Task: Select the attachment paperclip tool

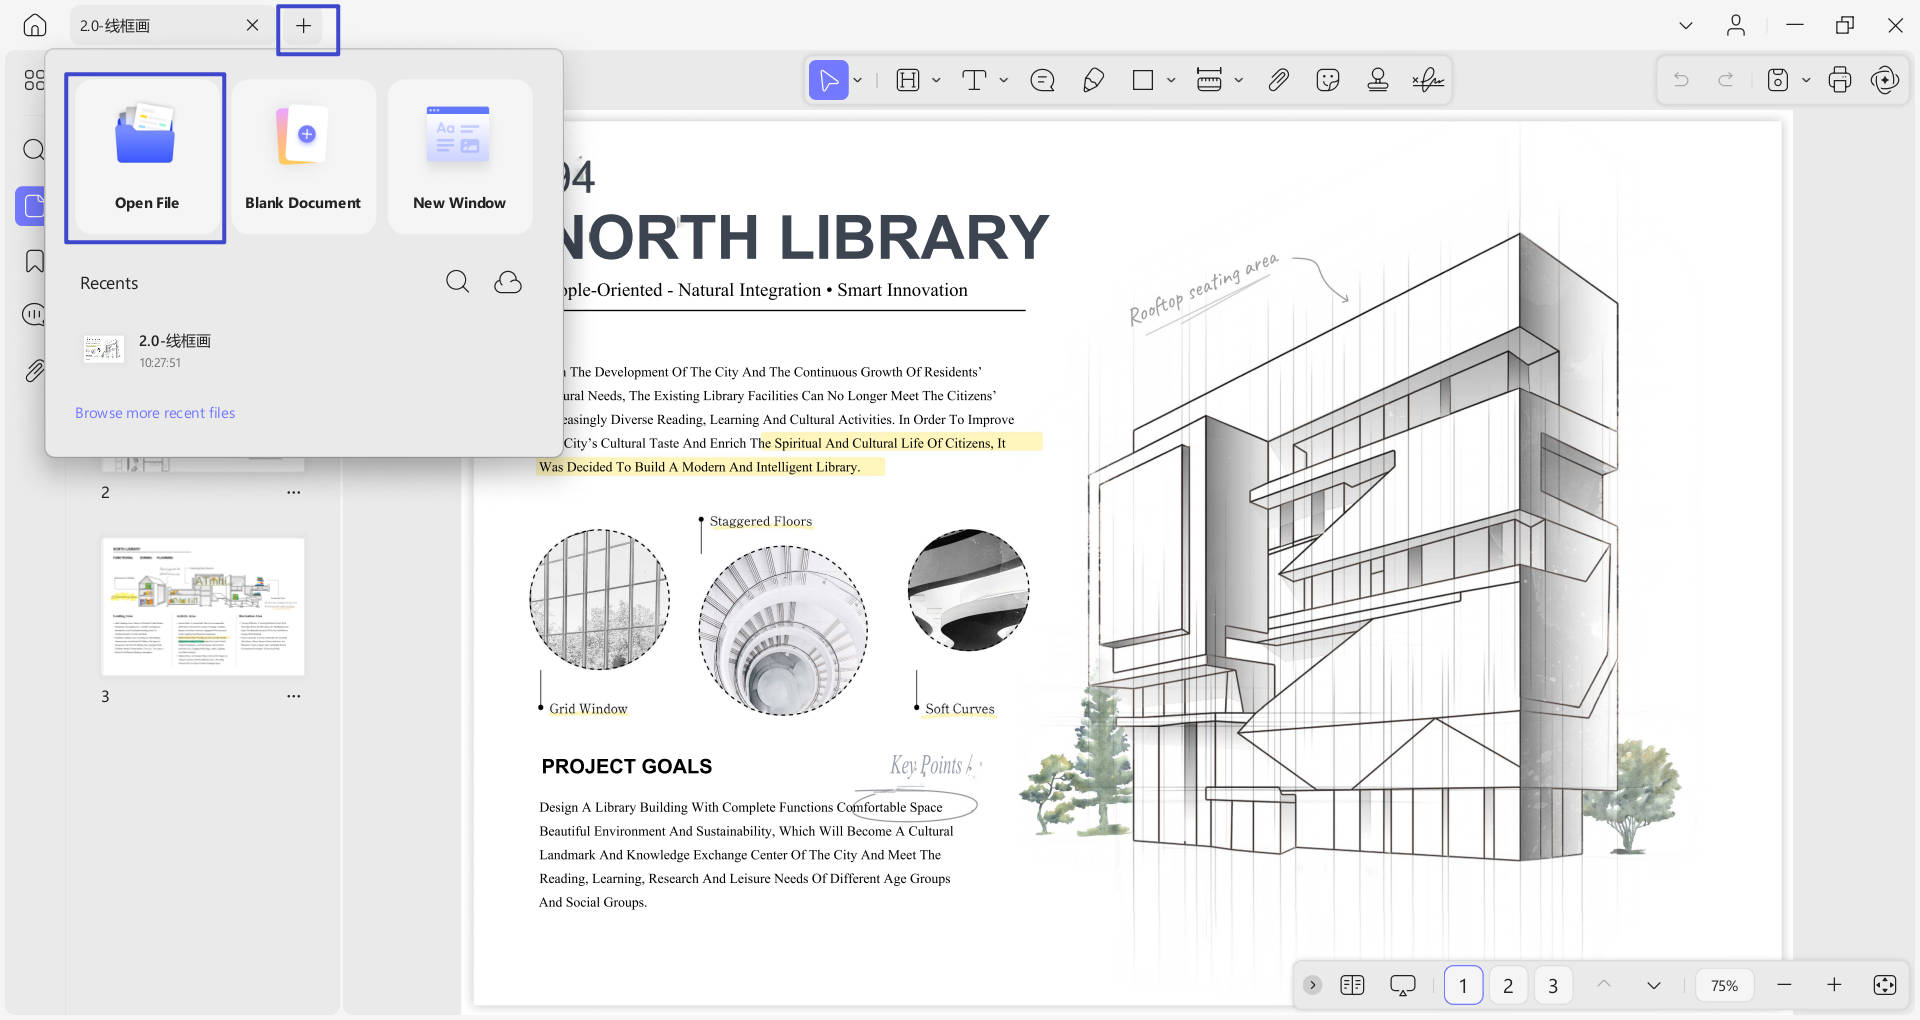Action: (x=1279, y=80)
